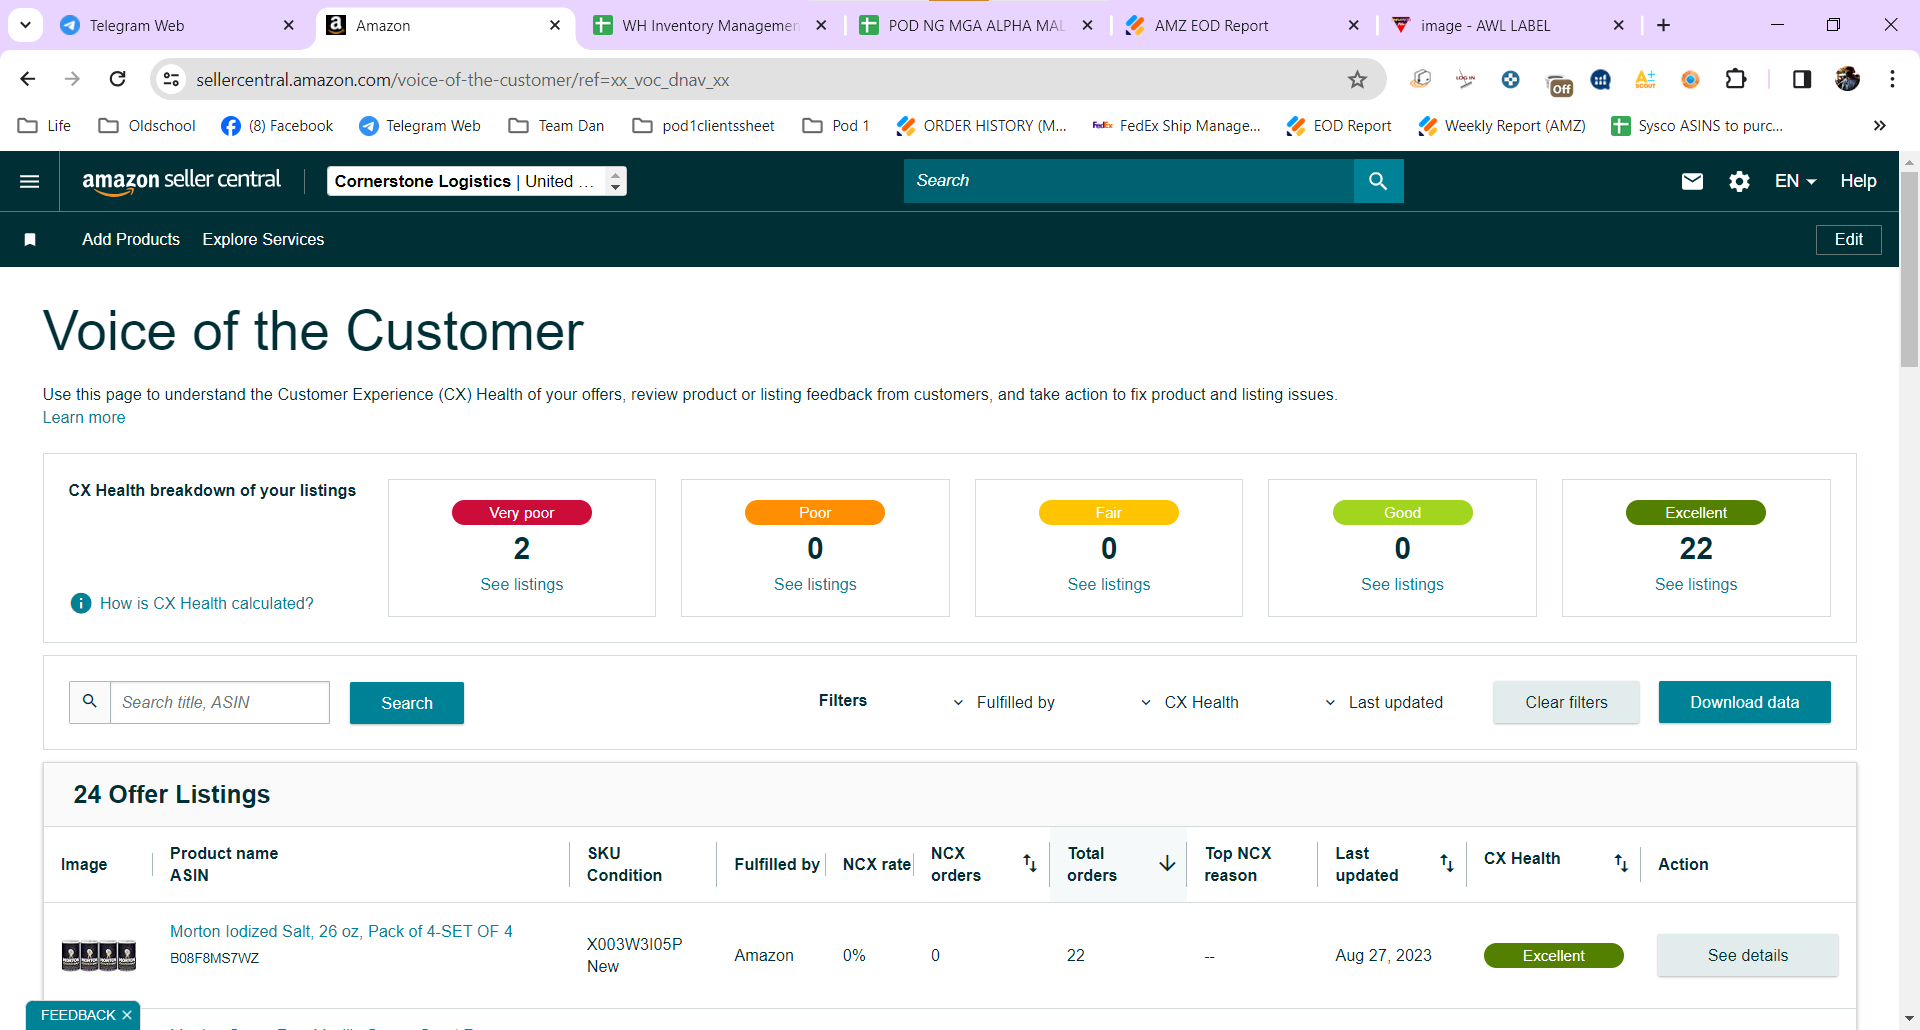This screenshot has width=1920, height=1030.
Task: See listings under Excellent
Action: tap(1696, 584)
